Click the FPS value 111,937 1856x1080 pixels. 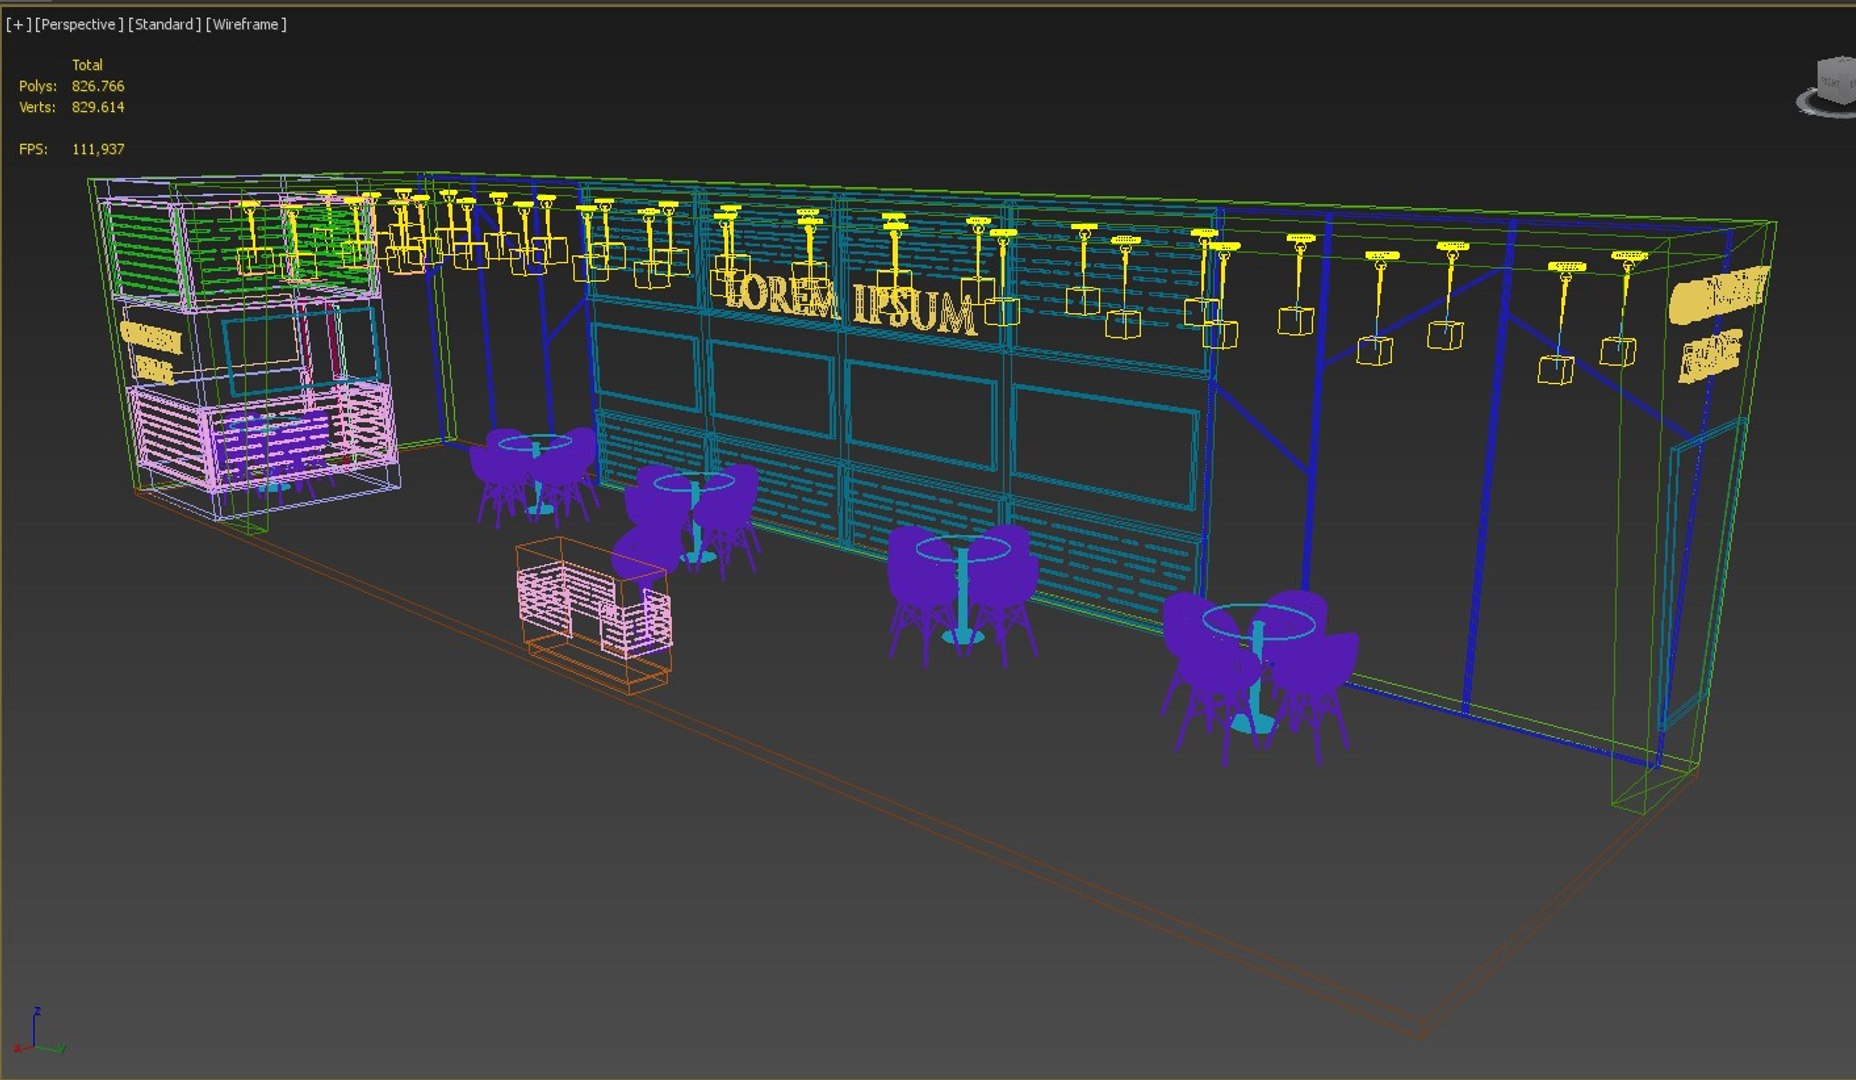click(x=98, y=149)
